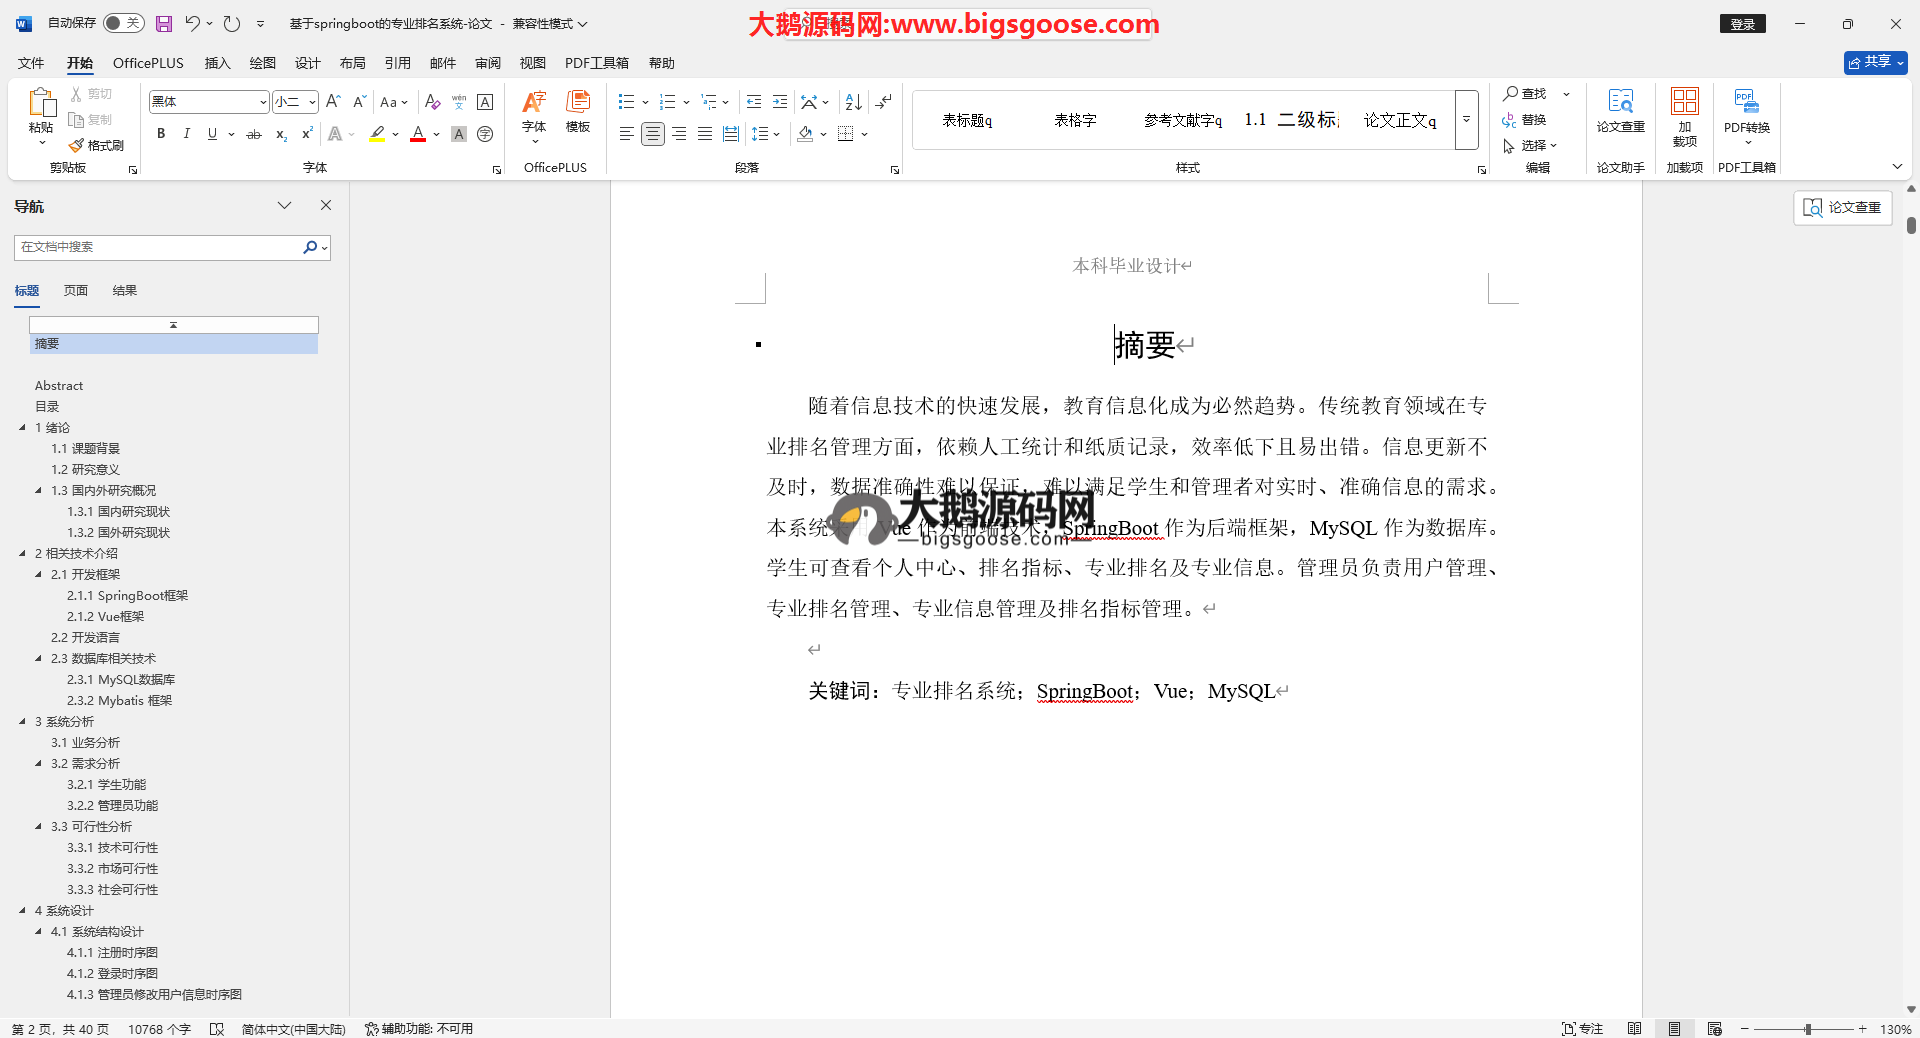Open the 论文查重 ribbon tool

1620,111
